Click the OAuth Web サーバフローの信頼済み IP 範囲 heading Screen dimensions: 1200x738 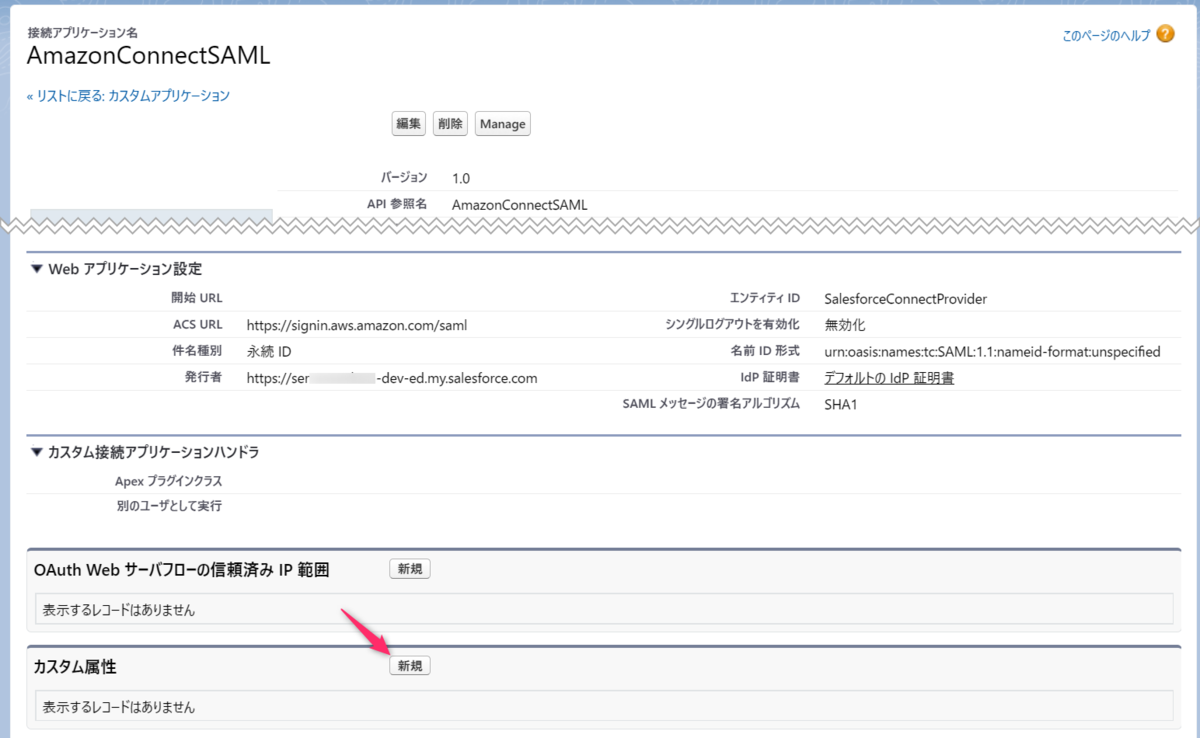pos(181,570)
